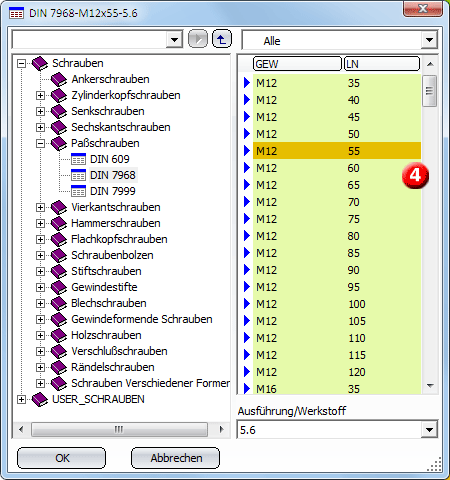Expand the Senkschrauben node

[x=40, y=111]
